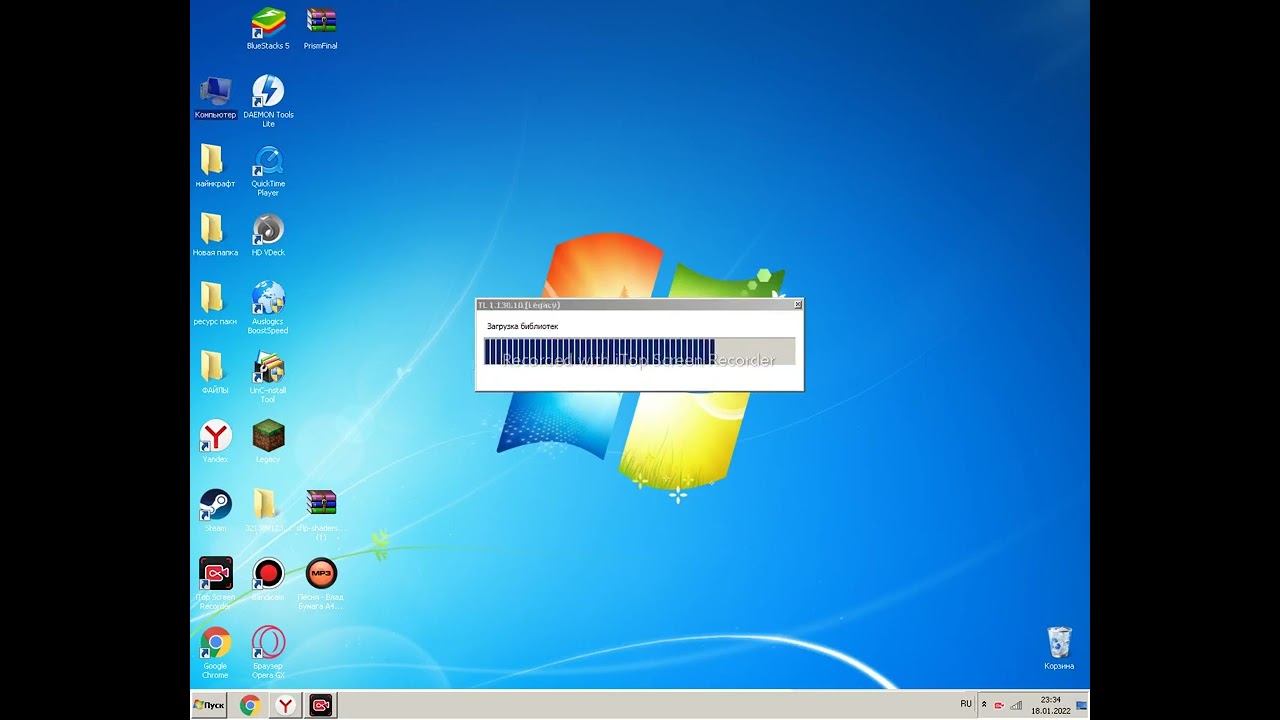Image resolution: width=1280 pixels, height=720 pixels.
Task: Click the Пуск start button
Action: [209, 705]
